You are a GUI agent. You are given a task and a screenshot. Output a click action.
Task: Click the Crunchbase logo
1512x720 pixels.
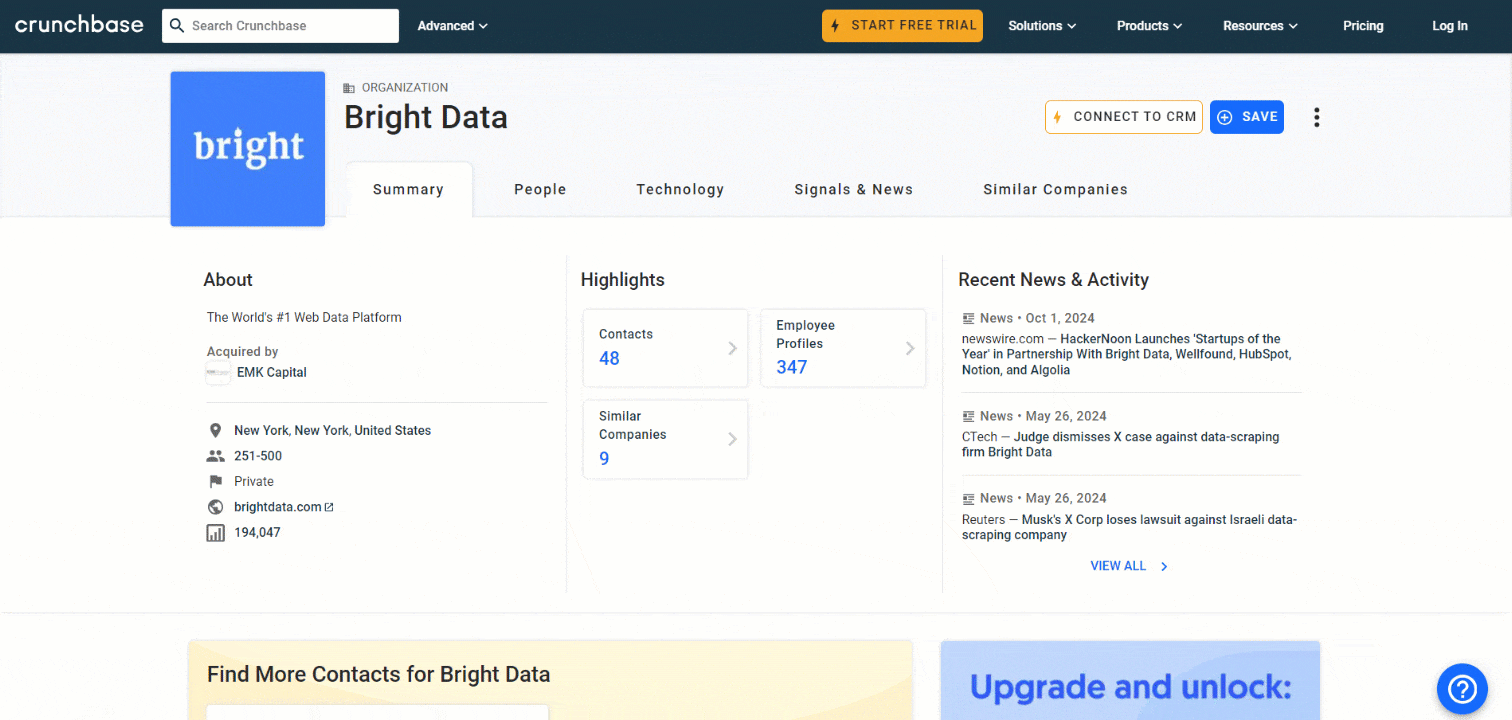point(78,24)
